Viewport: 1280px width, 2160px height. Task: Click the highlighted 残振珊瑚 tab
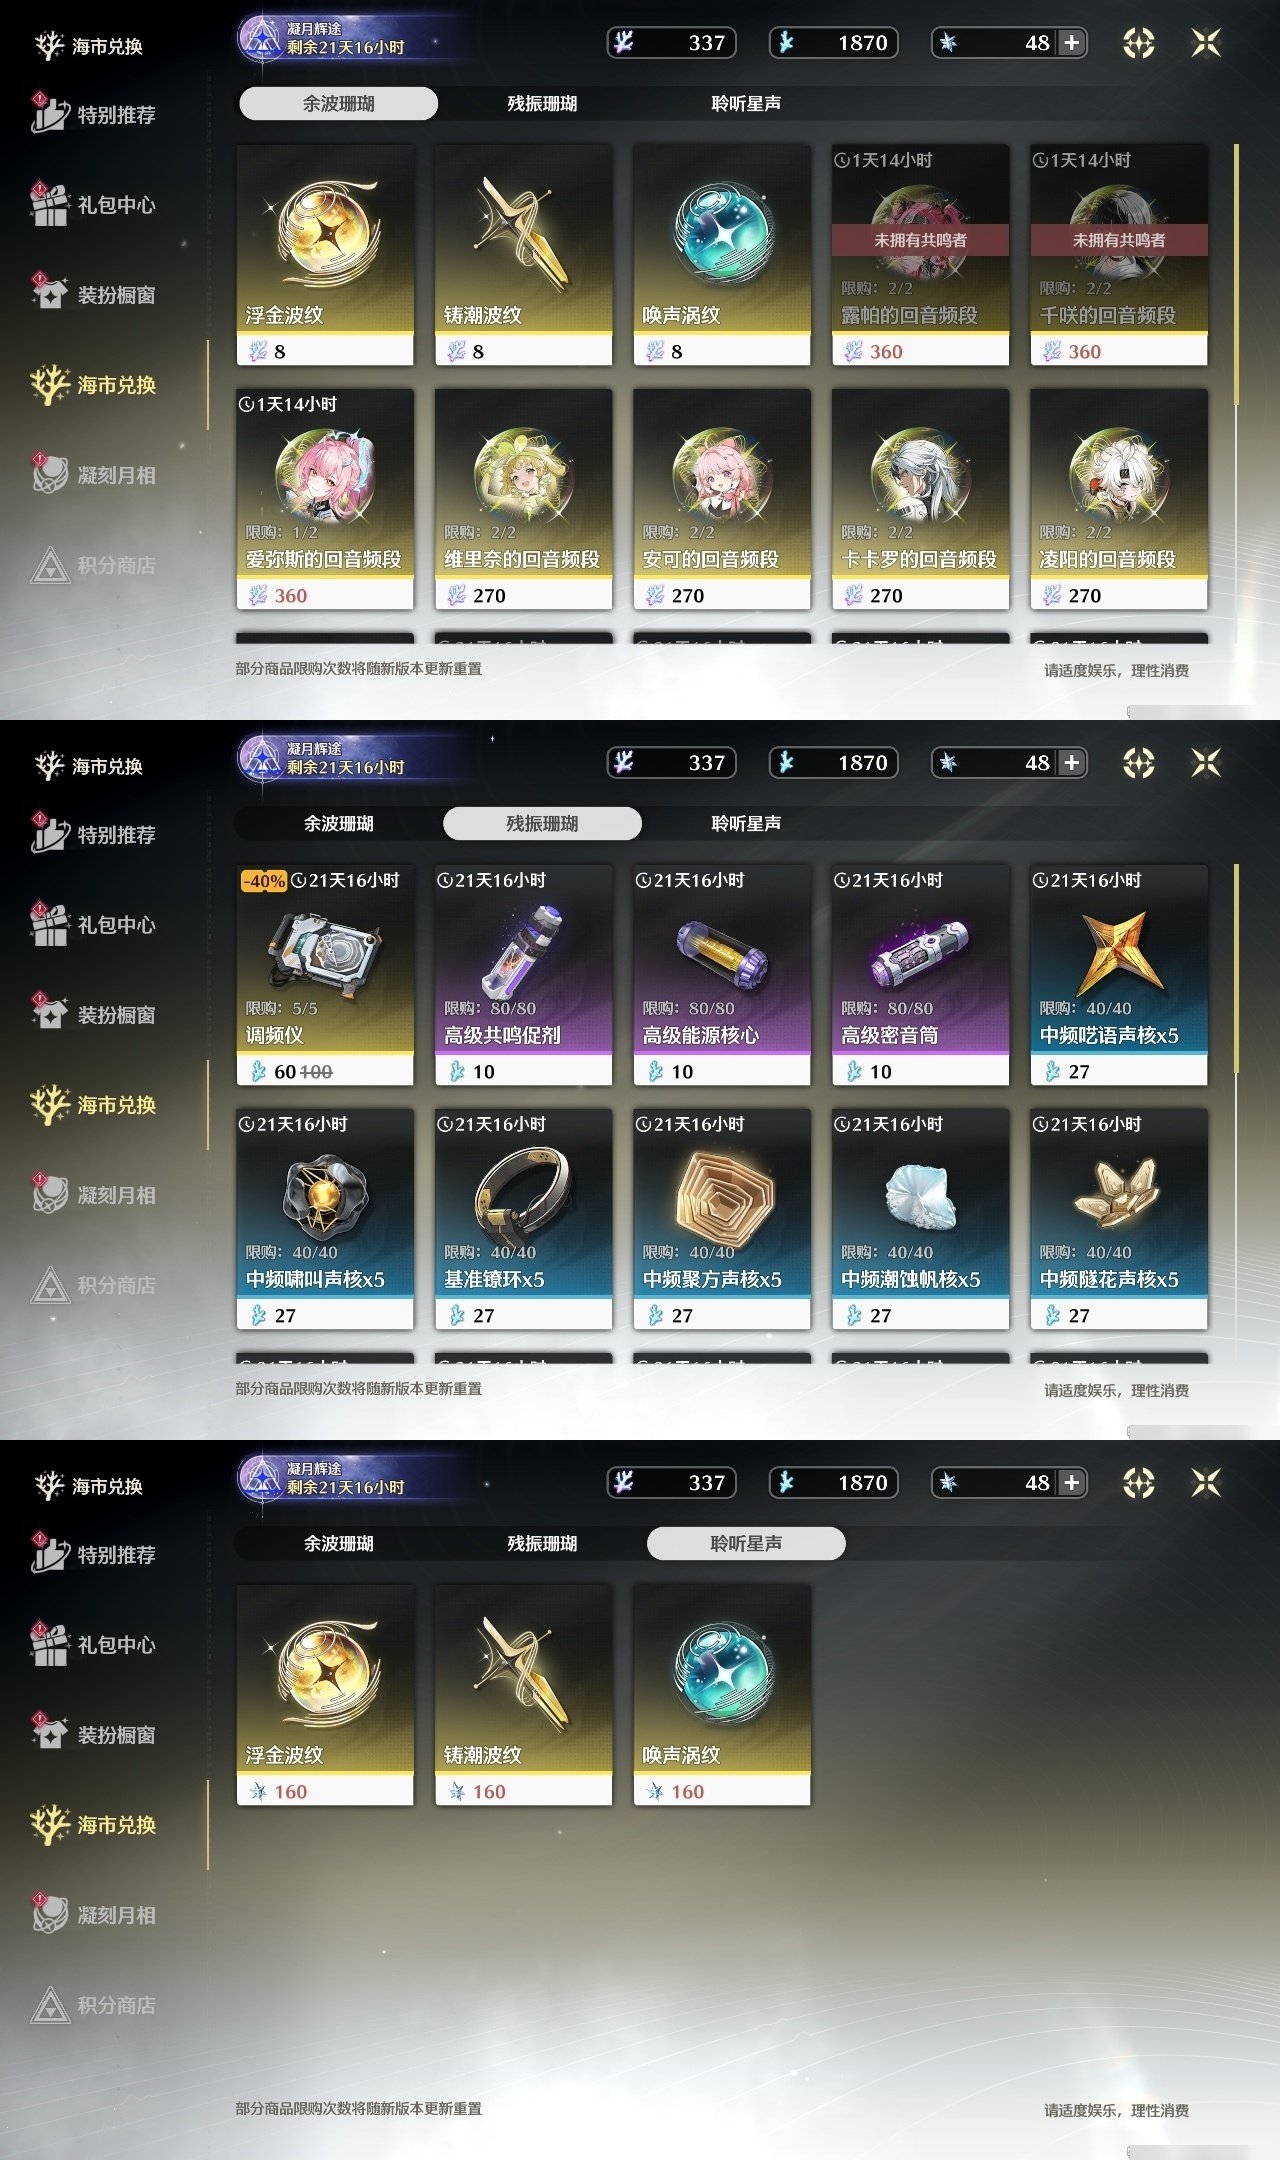[x=542, y=823]
